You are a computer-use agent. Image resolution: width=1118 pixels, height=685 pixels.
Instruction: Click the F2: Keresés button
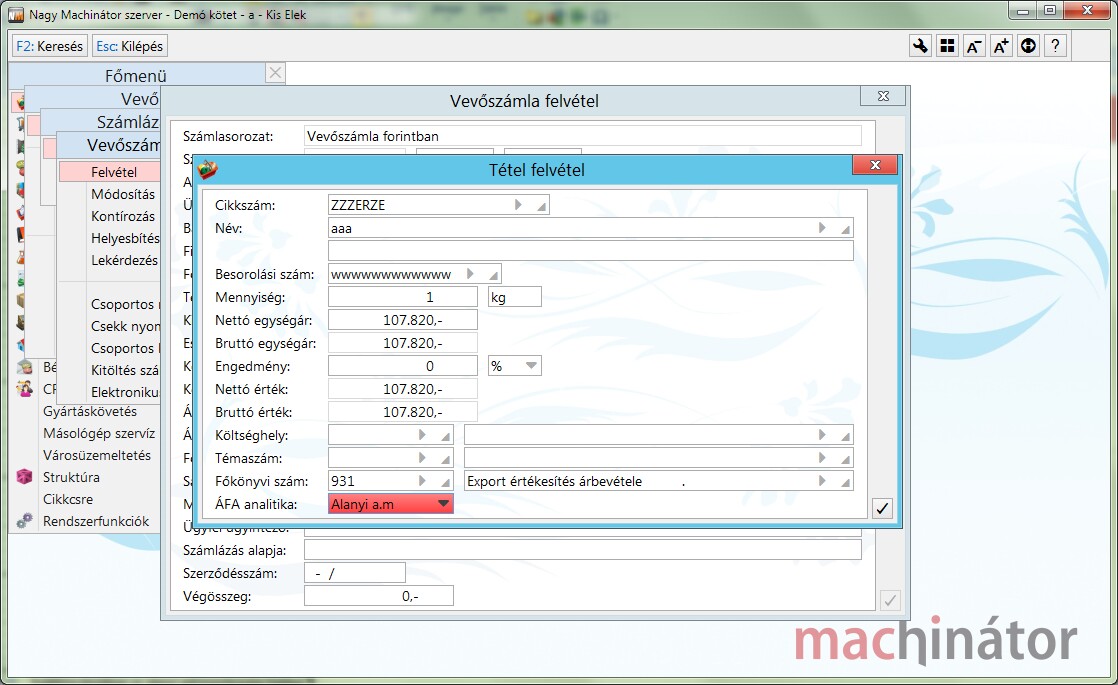coord(49,46)
